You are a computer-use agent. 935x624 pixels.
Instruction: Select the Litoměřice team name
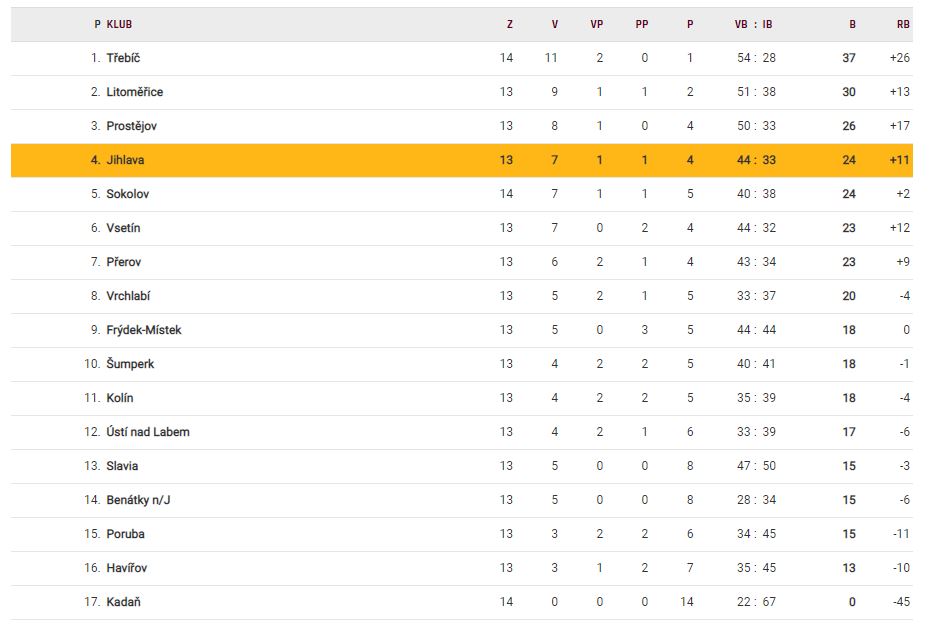pyautogui.click(x=134, y=92)
